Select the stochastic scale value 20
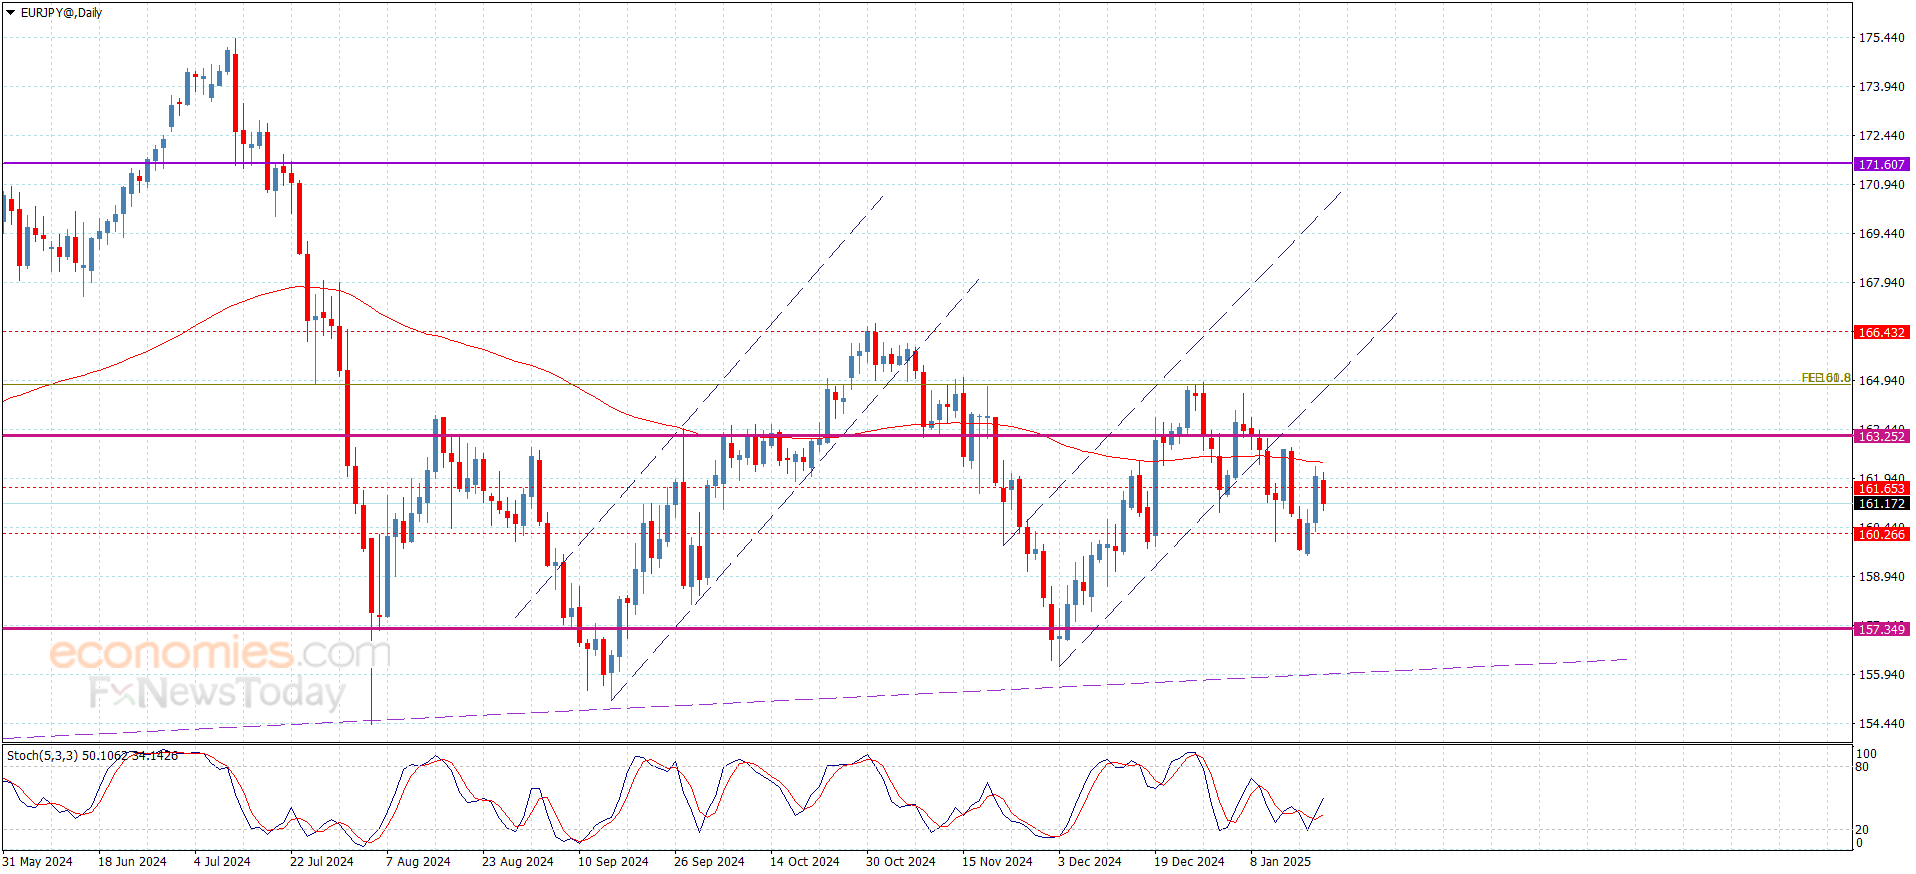Viewport: 1916px width, 874px height. pos(1862,830)
